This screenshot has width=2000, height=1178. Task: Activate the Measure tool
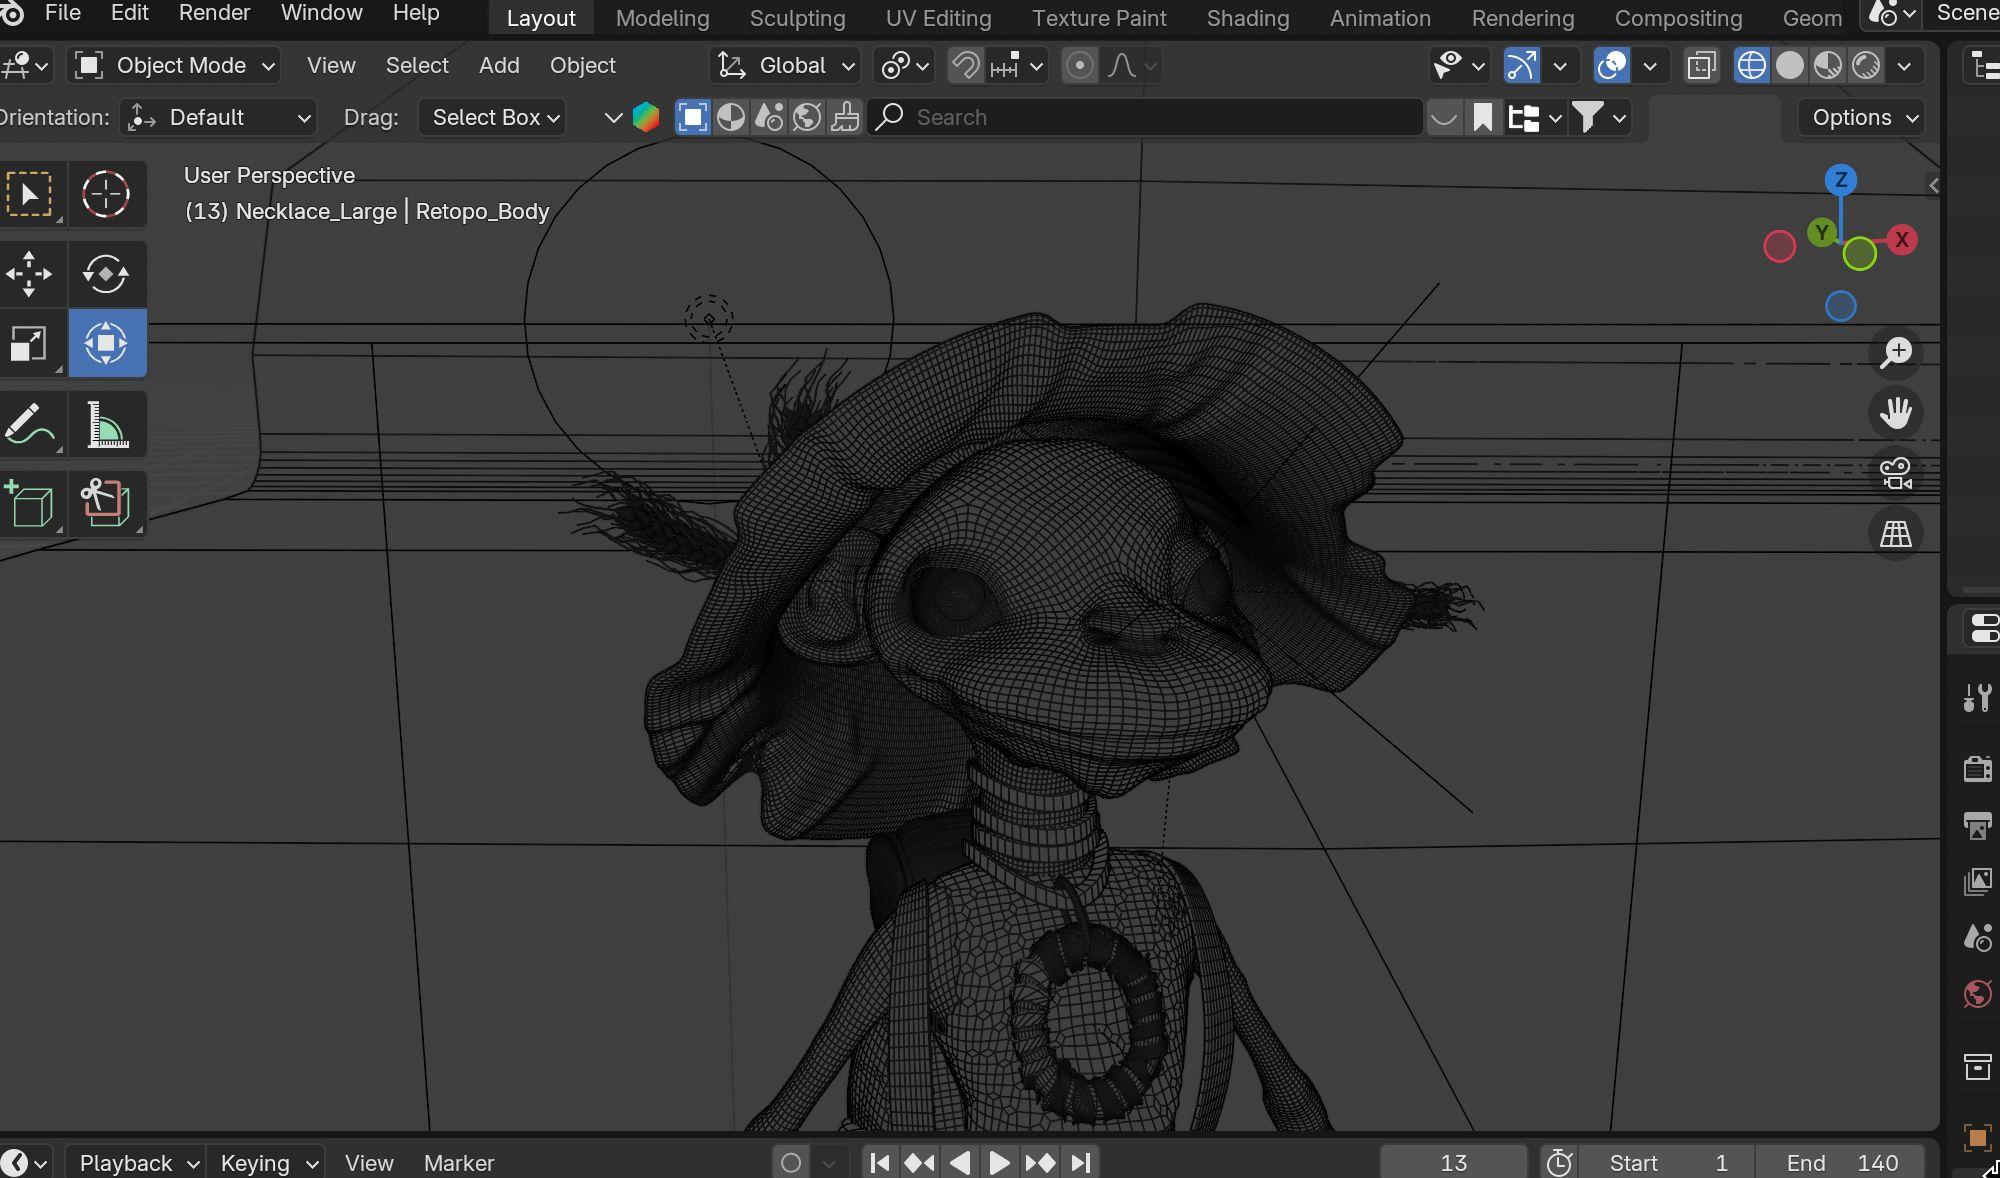point(106,425)
